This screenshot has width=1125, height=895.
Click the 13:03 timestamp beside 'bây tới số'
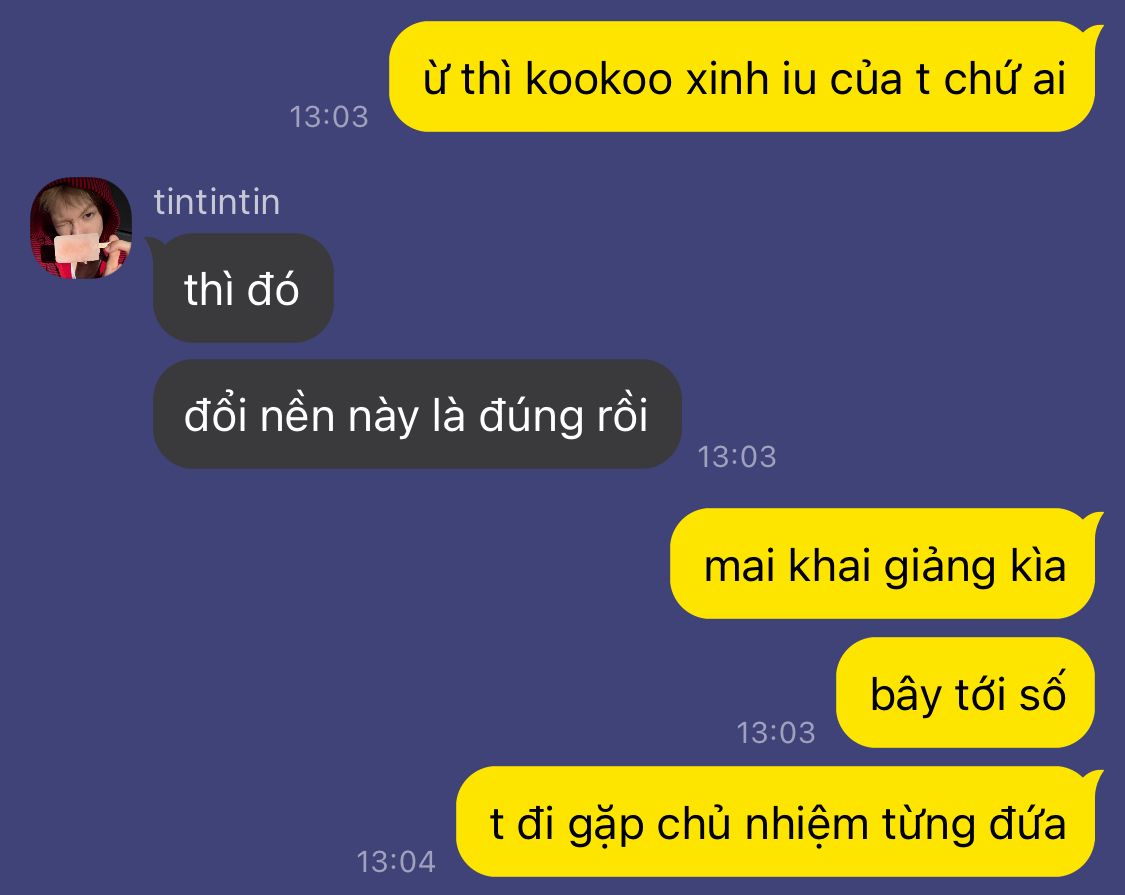pos(776,732)
